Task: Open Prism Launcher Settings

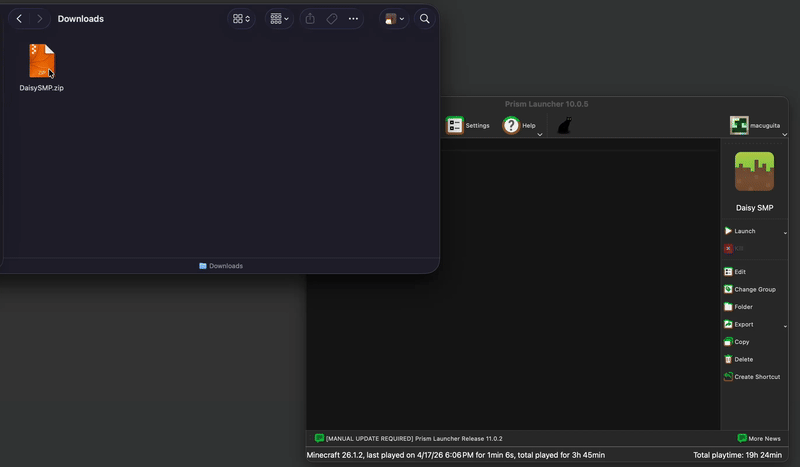Action: tap(468, 126)
